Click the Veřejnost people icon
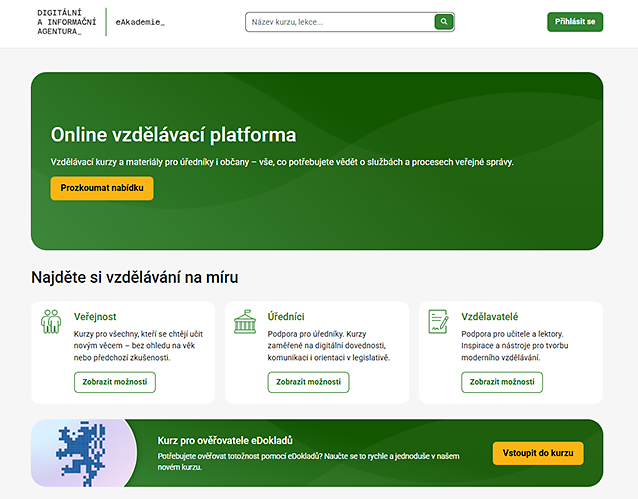Viewport: 638px width, 499px height. [x=51, y=321]
